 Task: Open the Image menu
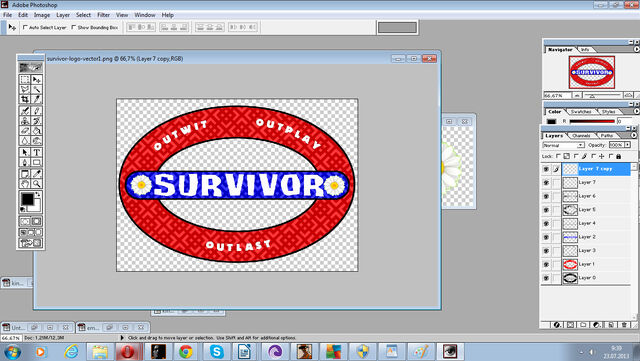pos(42,15)
